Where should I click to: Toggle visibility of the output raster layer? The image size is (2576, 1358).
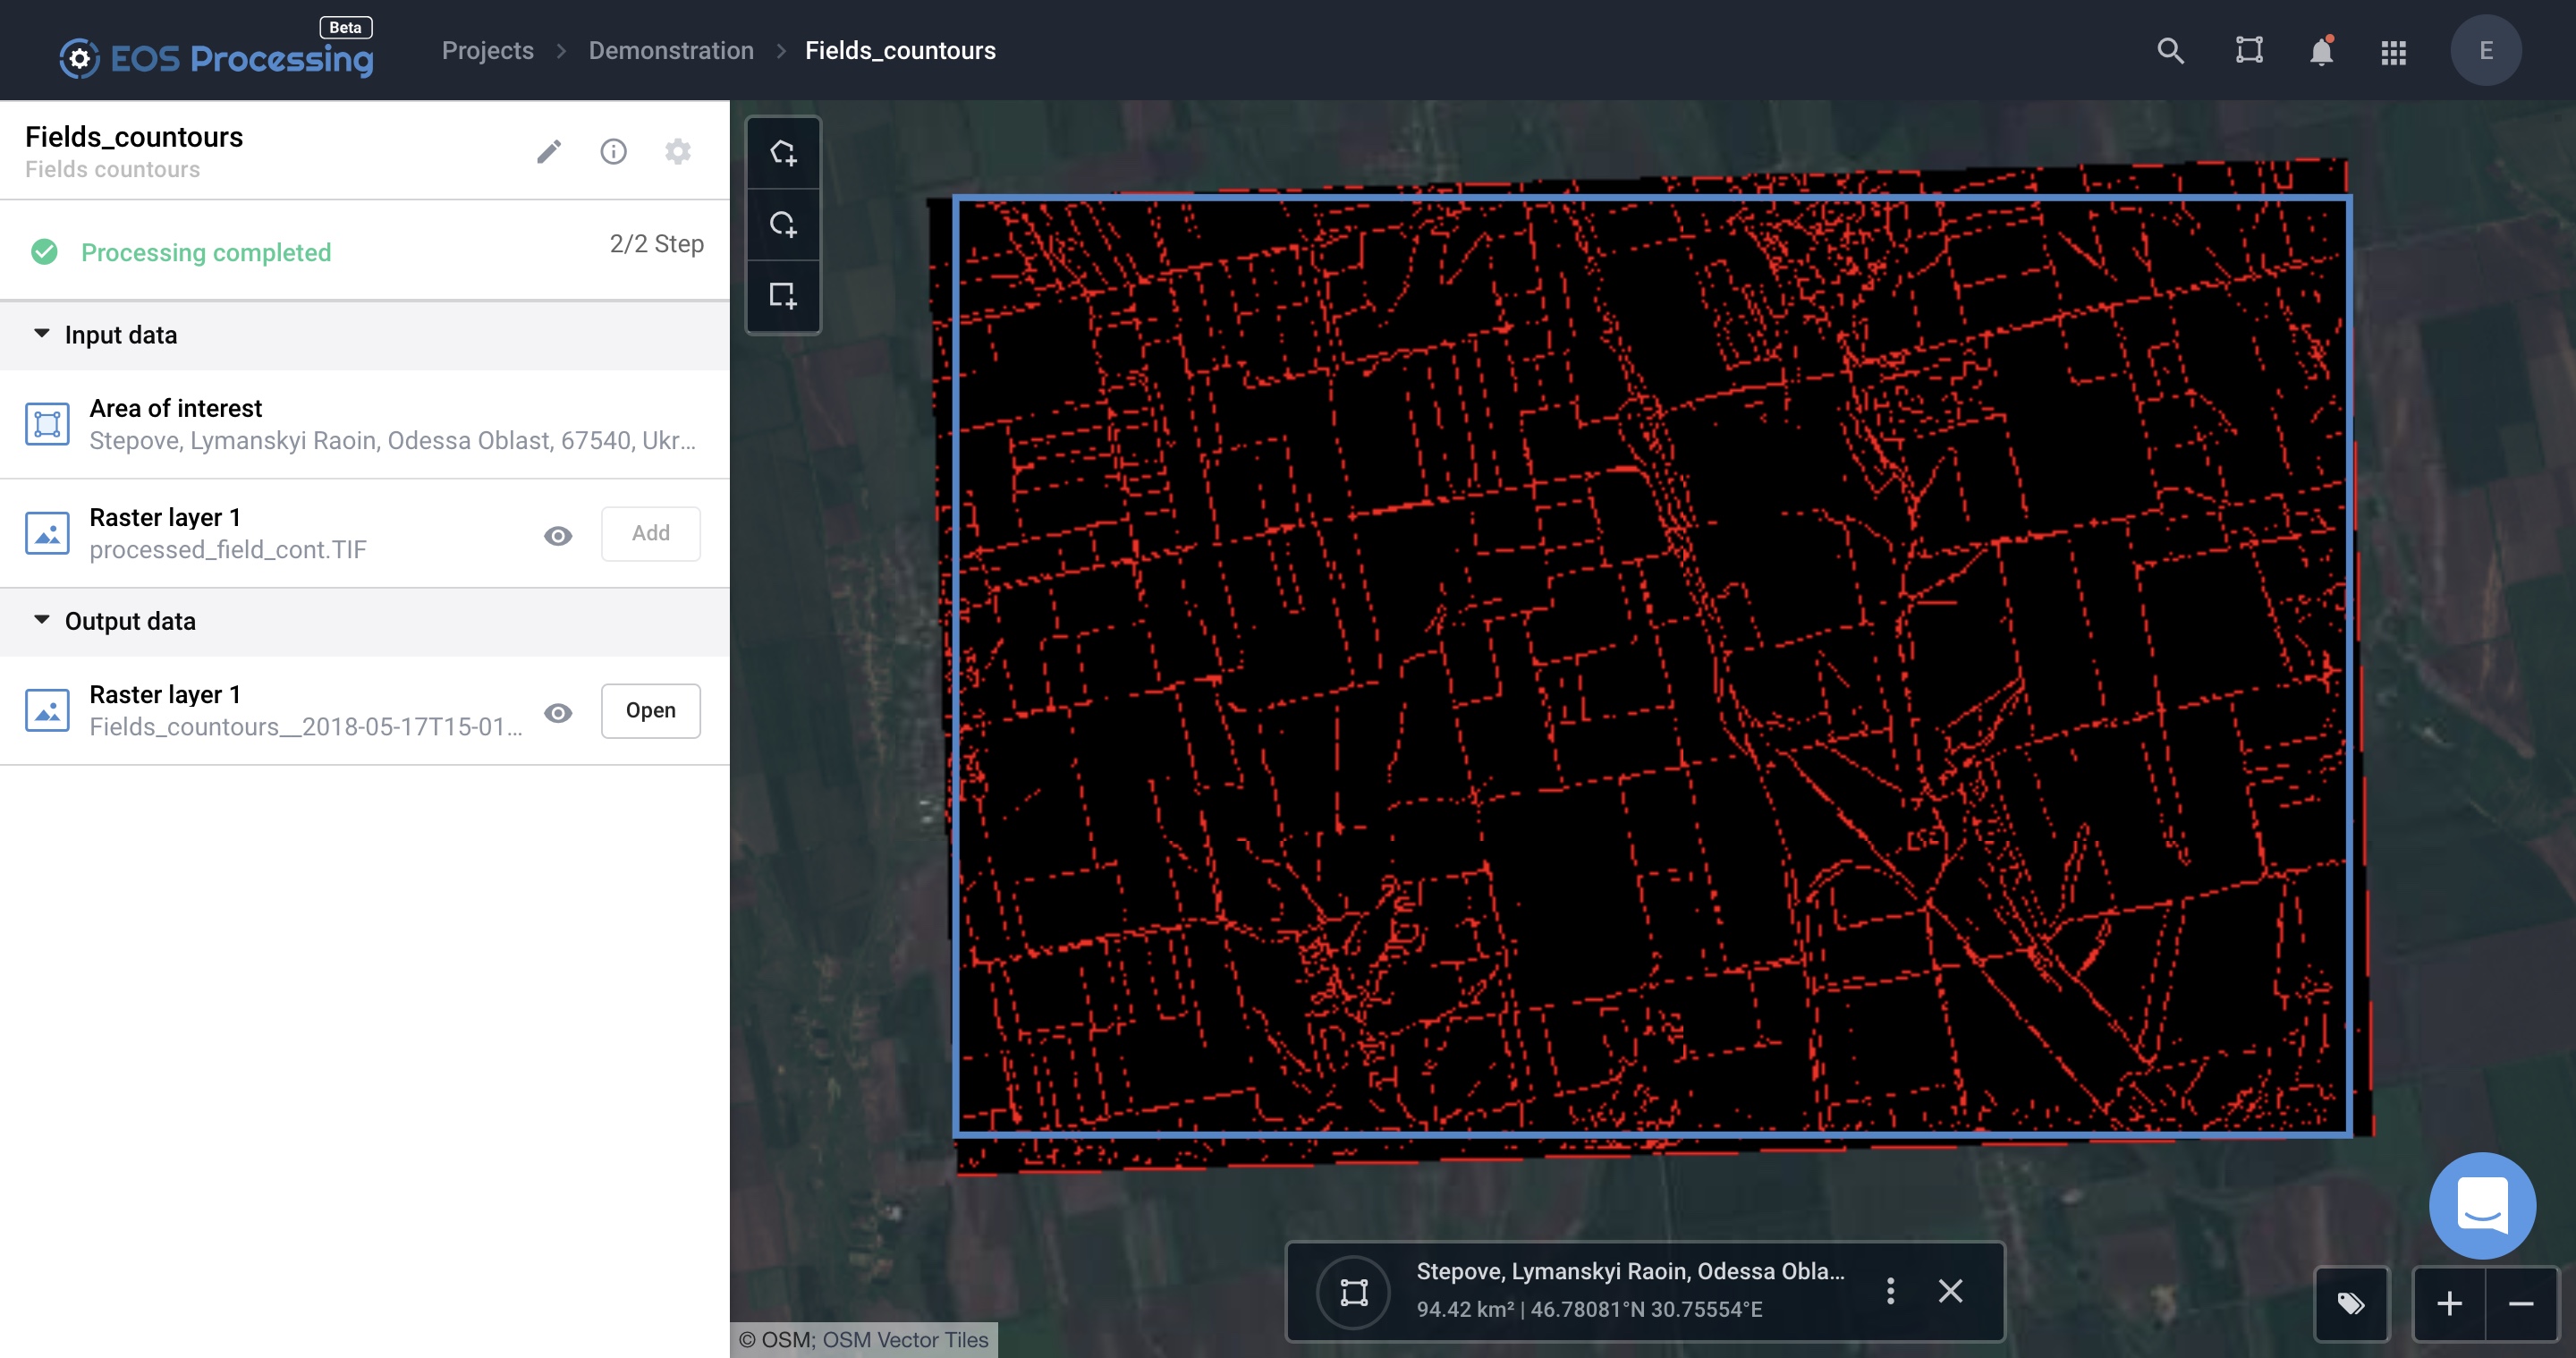point(558,713)
